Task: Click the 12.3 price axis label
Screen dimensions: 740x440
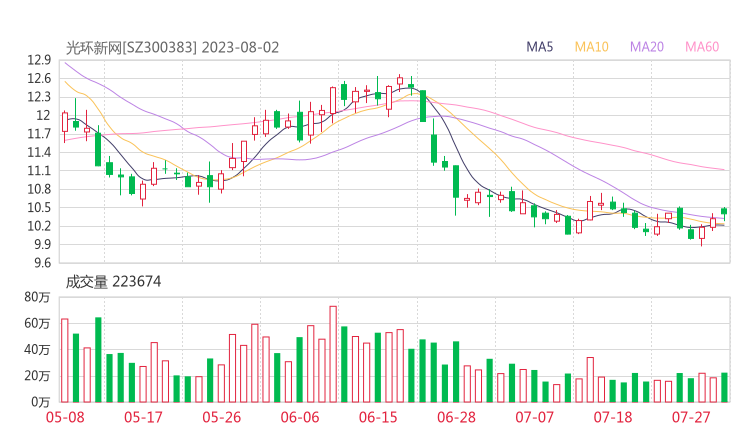Action: click(39, 97)
